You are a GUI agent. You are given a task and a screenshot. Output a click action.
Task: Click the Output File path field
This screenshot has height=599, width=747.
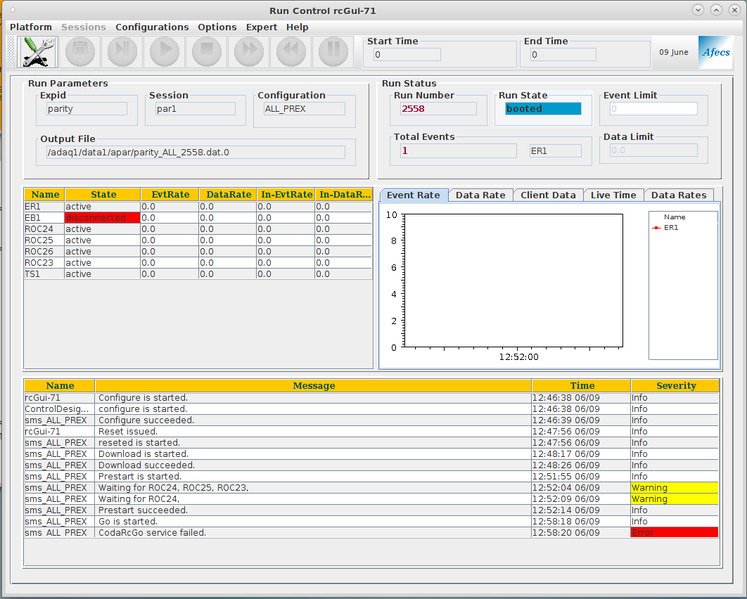[x=195, y=152]
